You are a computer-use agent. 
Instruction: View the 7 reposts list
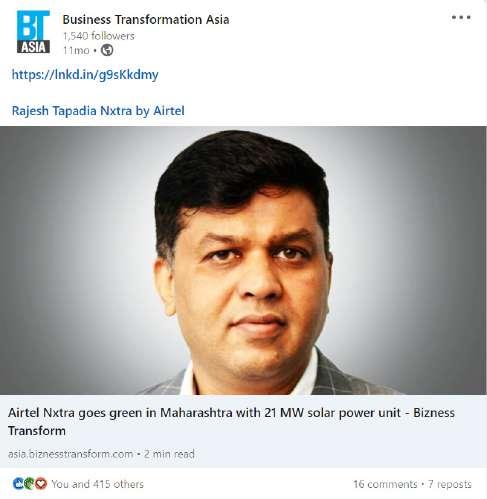pos(450,484)
